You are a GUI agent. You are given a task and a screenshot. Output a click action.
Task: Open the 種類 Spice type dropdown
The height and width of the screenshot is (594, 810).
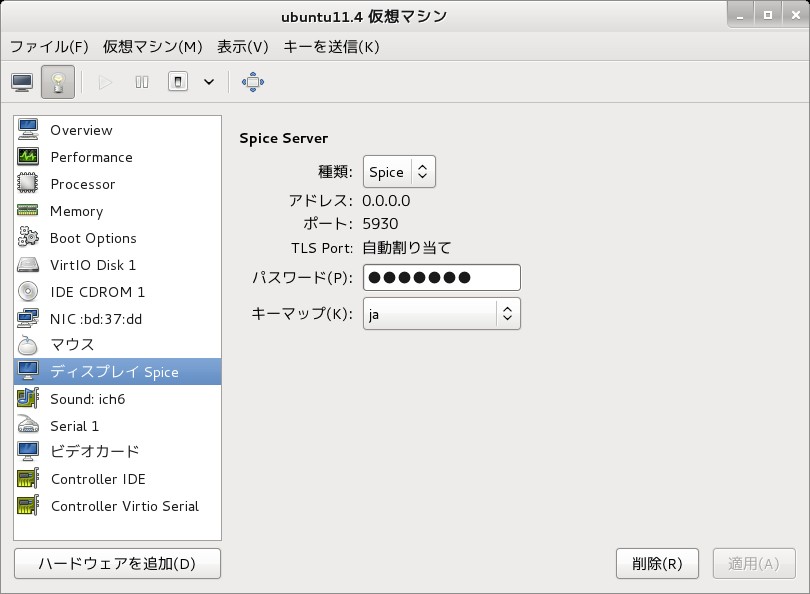[x=399, y=171]
